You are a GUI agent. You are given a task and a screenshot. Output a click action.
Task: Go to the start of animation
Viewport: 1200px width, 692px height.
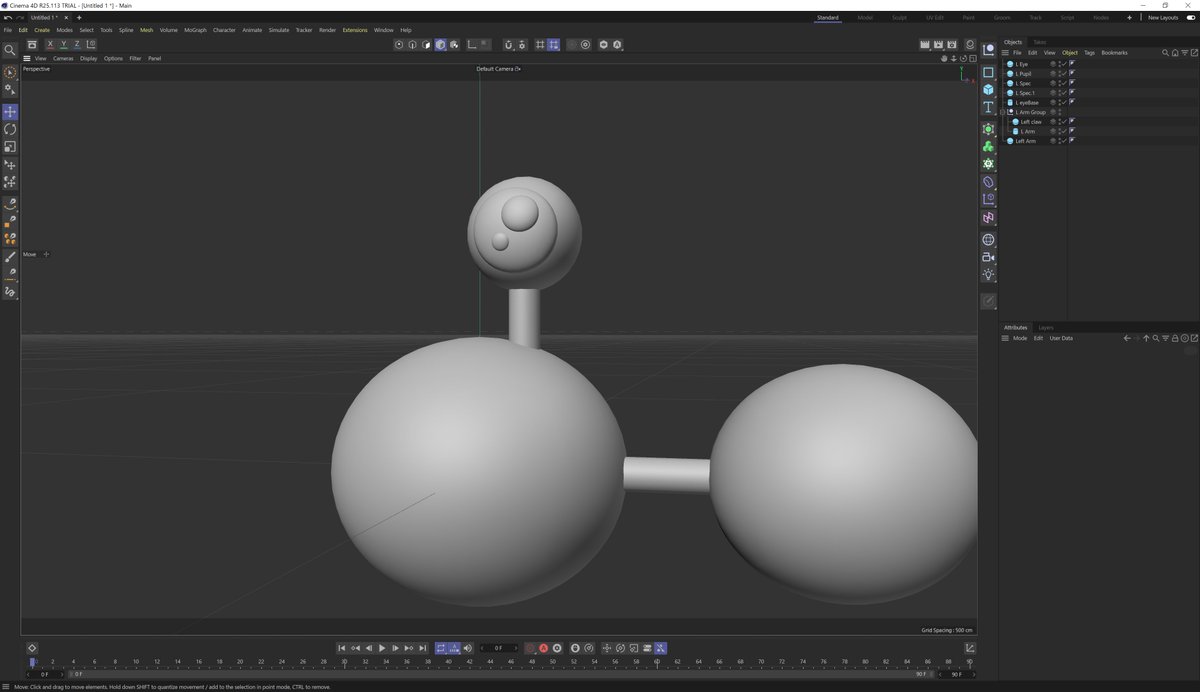[x=342, y=648]
